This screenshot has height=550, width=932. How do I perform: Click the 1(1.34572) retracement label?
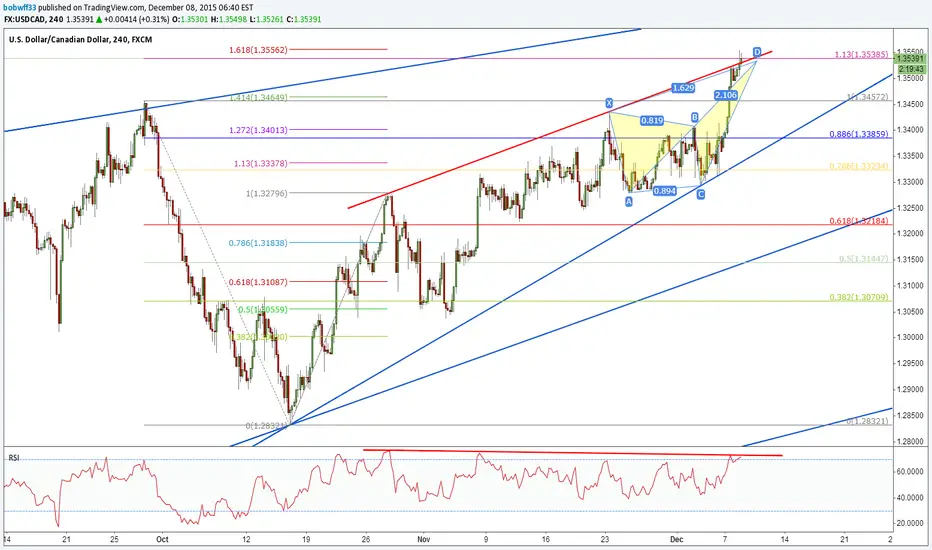coord(868,97)
